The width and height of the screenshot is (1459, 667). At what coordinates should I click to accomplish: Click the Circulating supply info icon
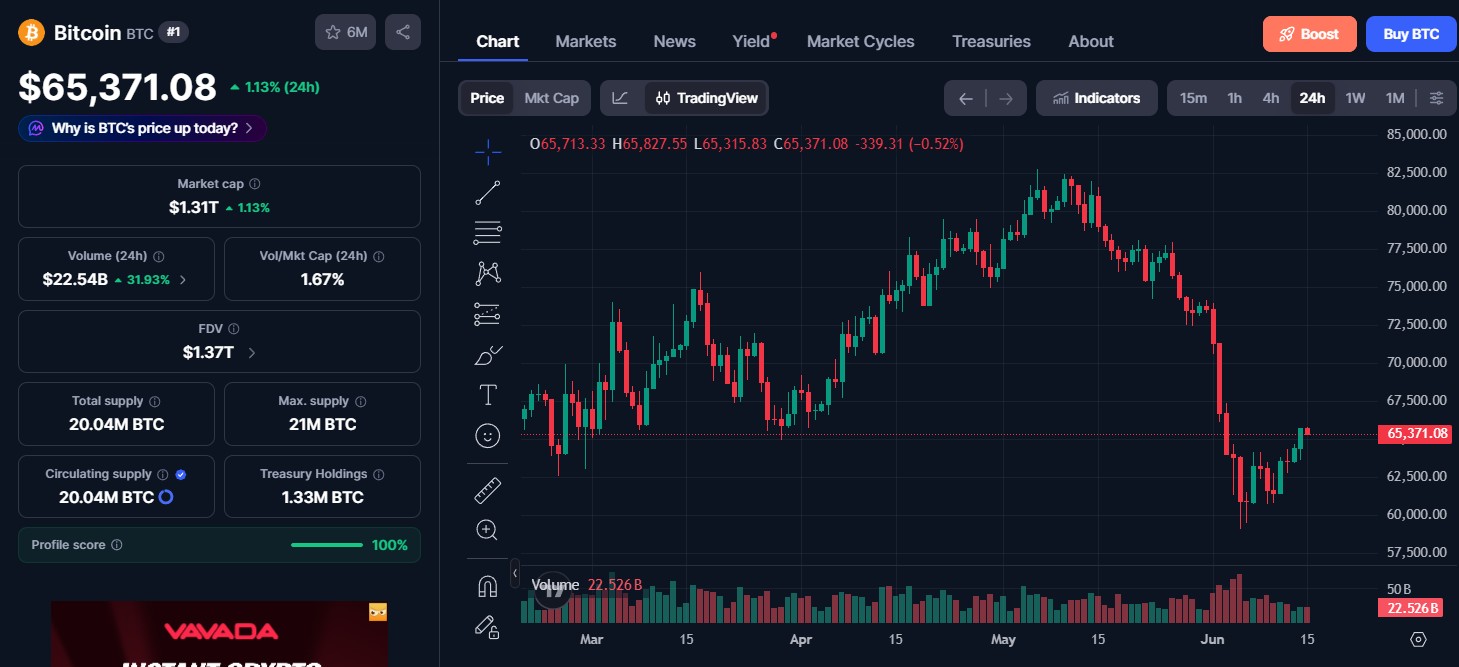point(163,474)
